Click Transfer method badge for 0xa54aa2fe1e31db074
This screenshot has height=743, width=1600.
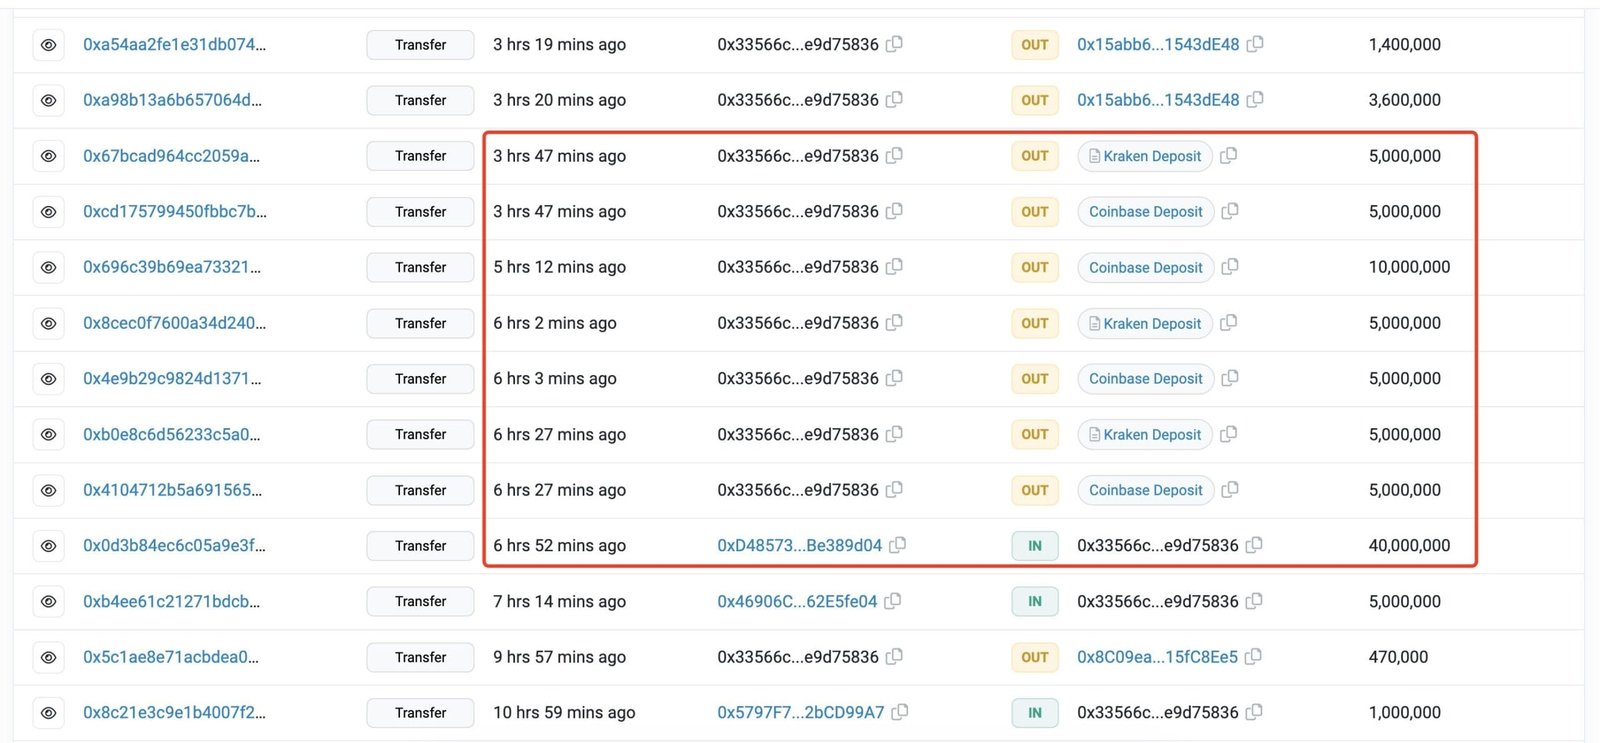click(x=420, y=45)
